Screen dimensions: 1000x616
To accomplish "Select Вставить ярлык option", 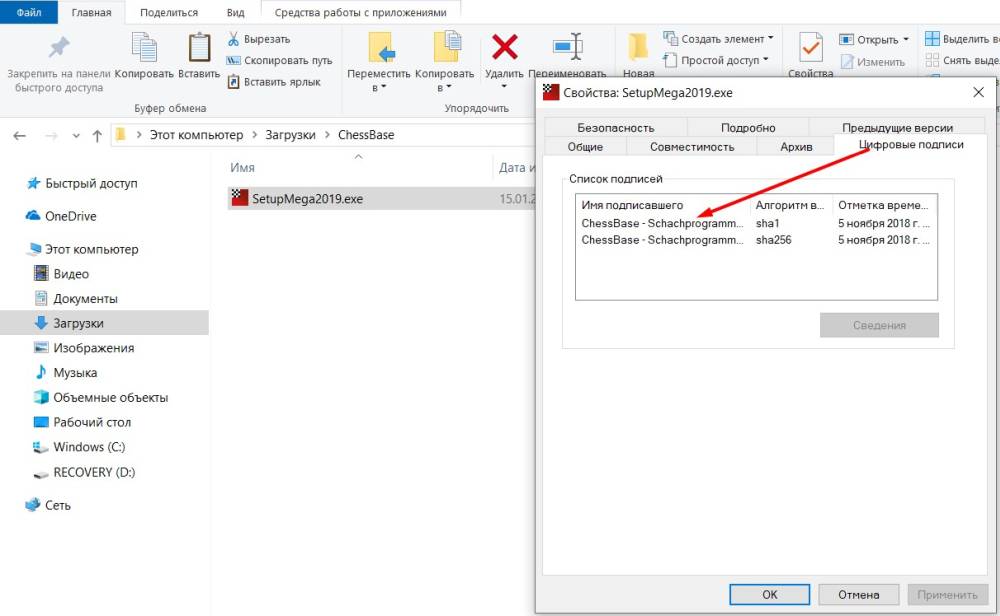I will click(274, 82).
